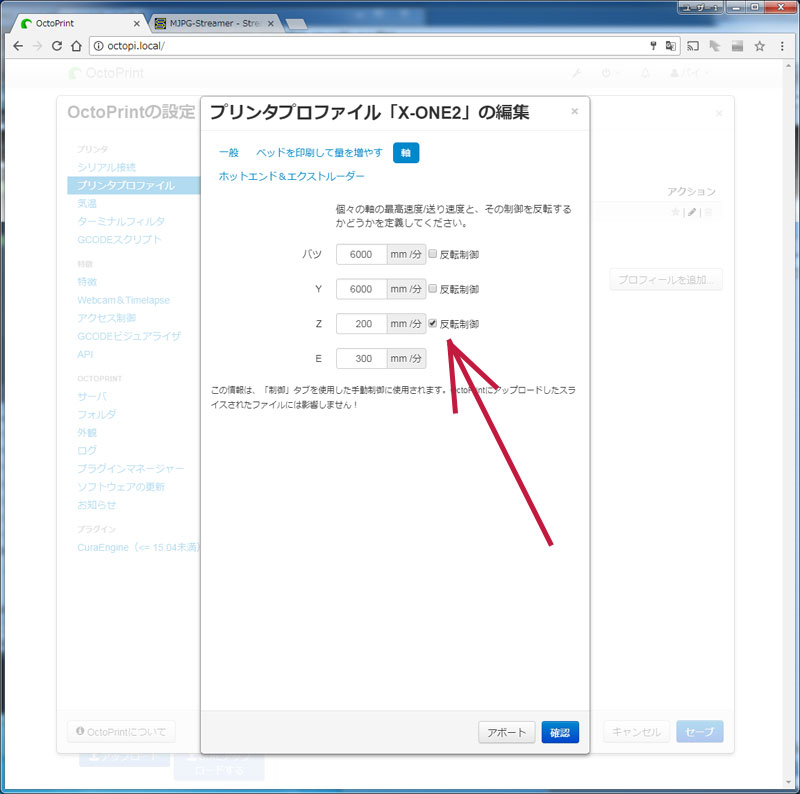Click the OctoPrint logo in navbar
This screenshot has width=800, height=794.
coord(106,73)
